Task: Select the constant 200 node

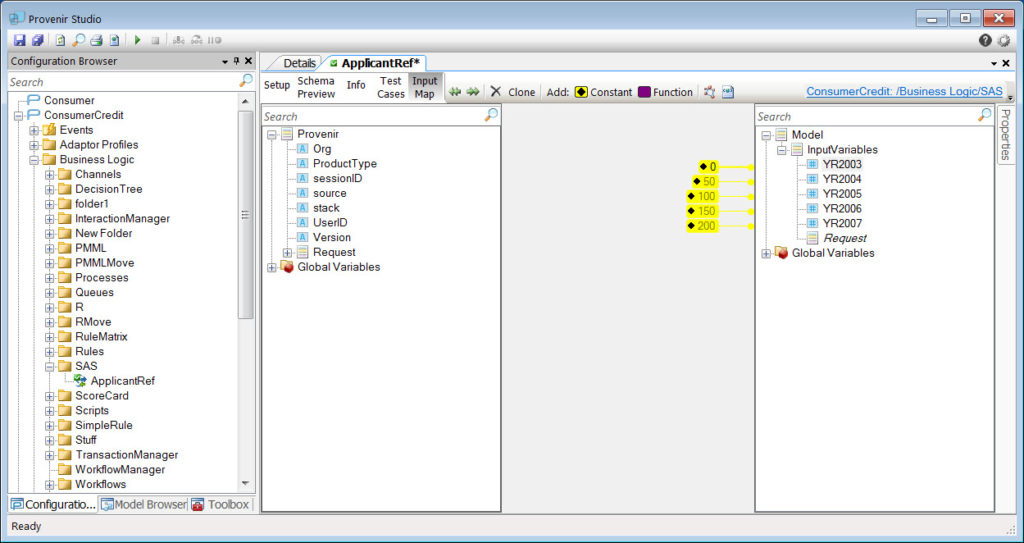Action: click(702, 226)
